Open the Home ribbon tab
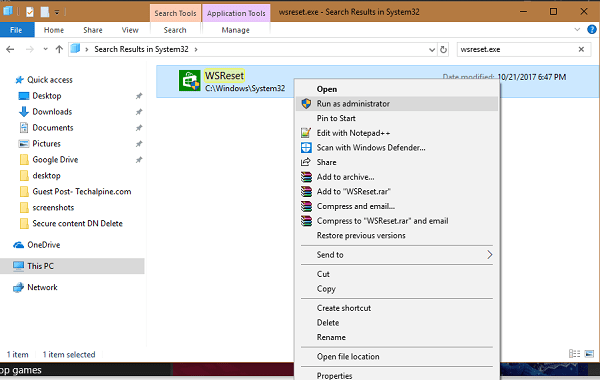 coord(54,30)
